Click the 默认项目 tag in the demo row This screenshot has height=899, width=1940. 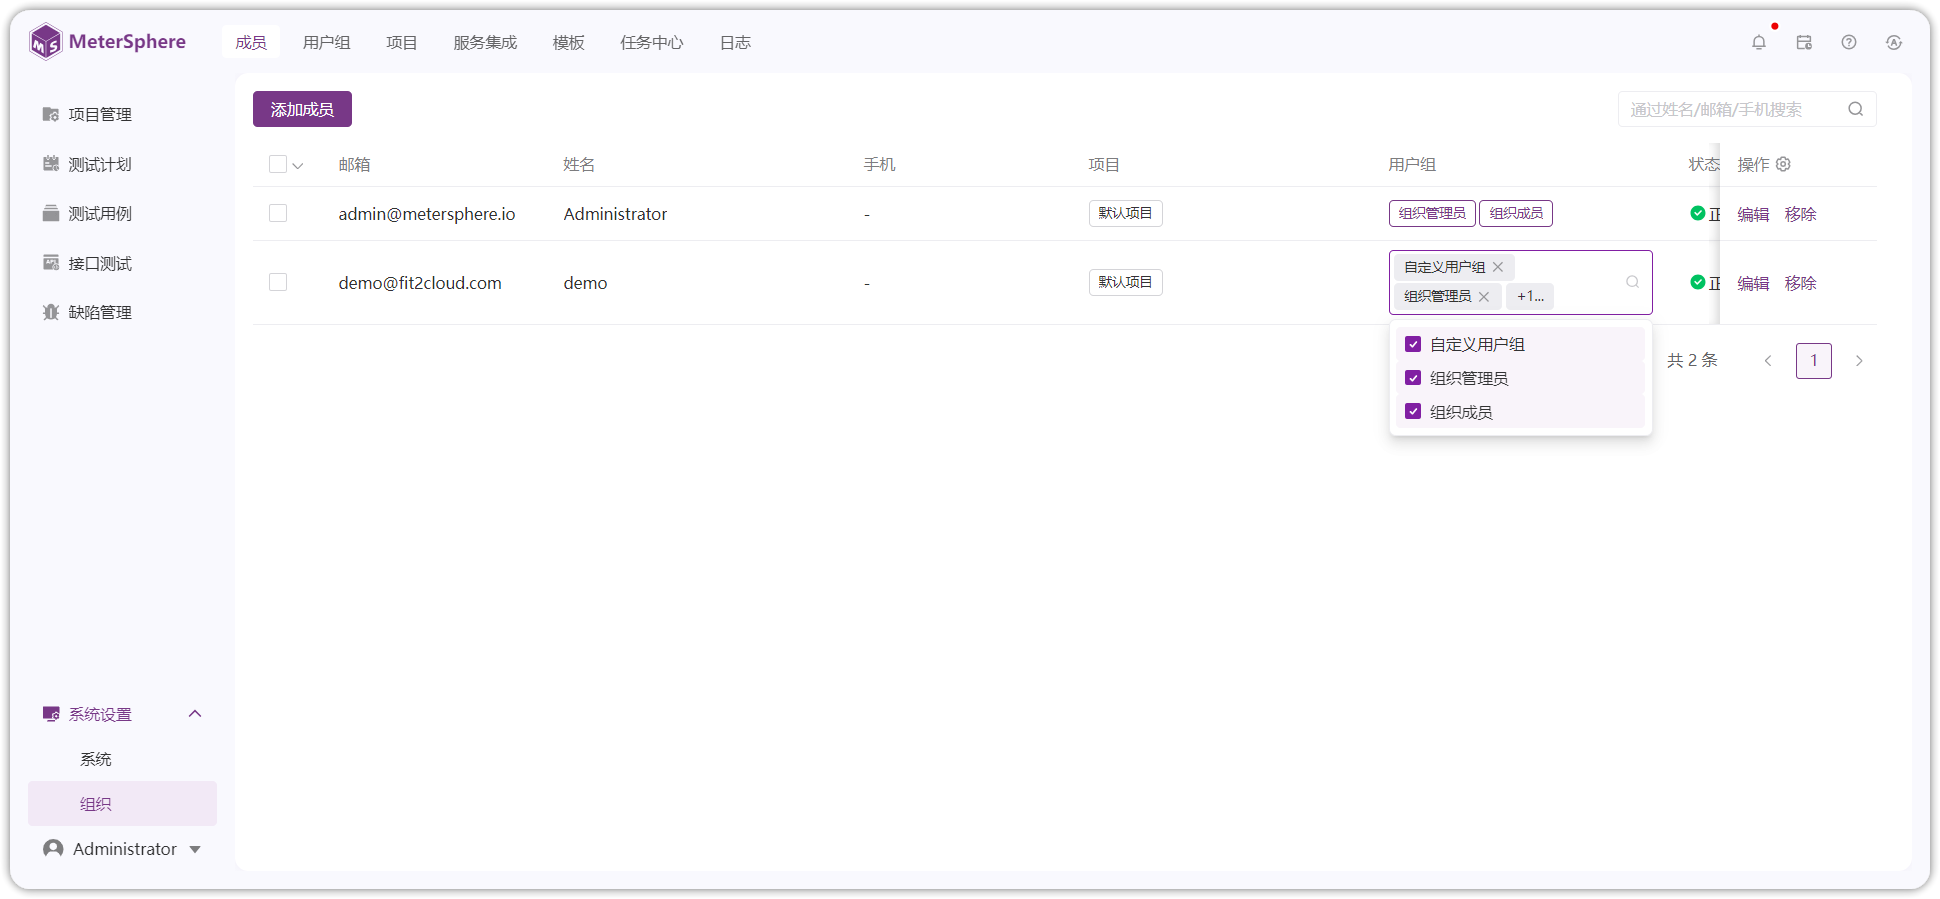1125,282
